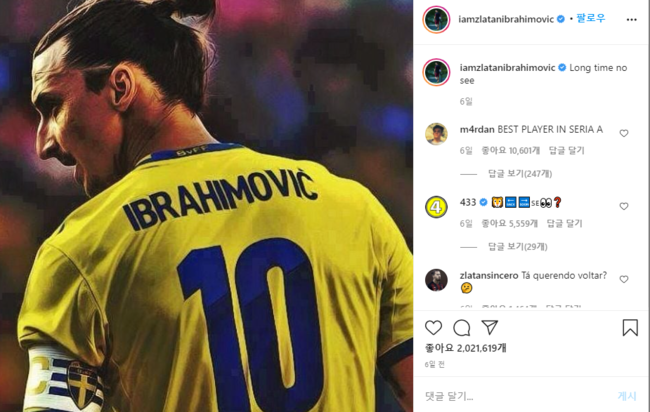
Task: Like the 433 comment heart
Action: click(624, 206)
